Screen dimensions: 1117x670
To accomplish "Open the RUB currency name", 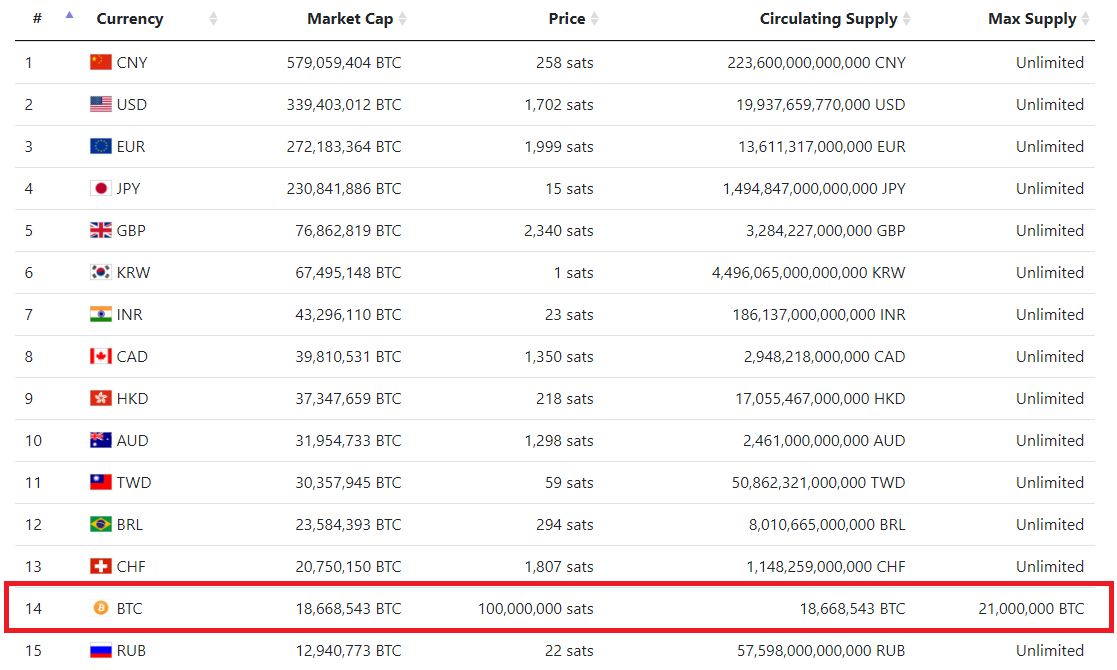I will pyautogui.click(x=131, y=651).
